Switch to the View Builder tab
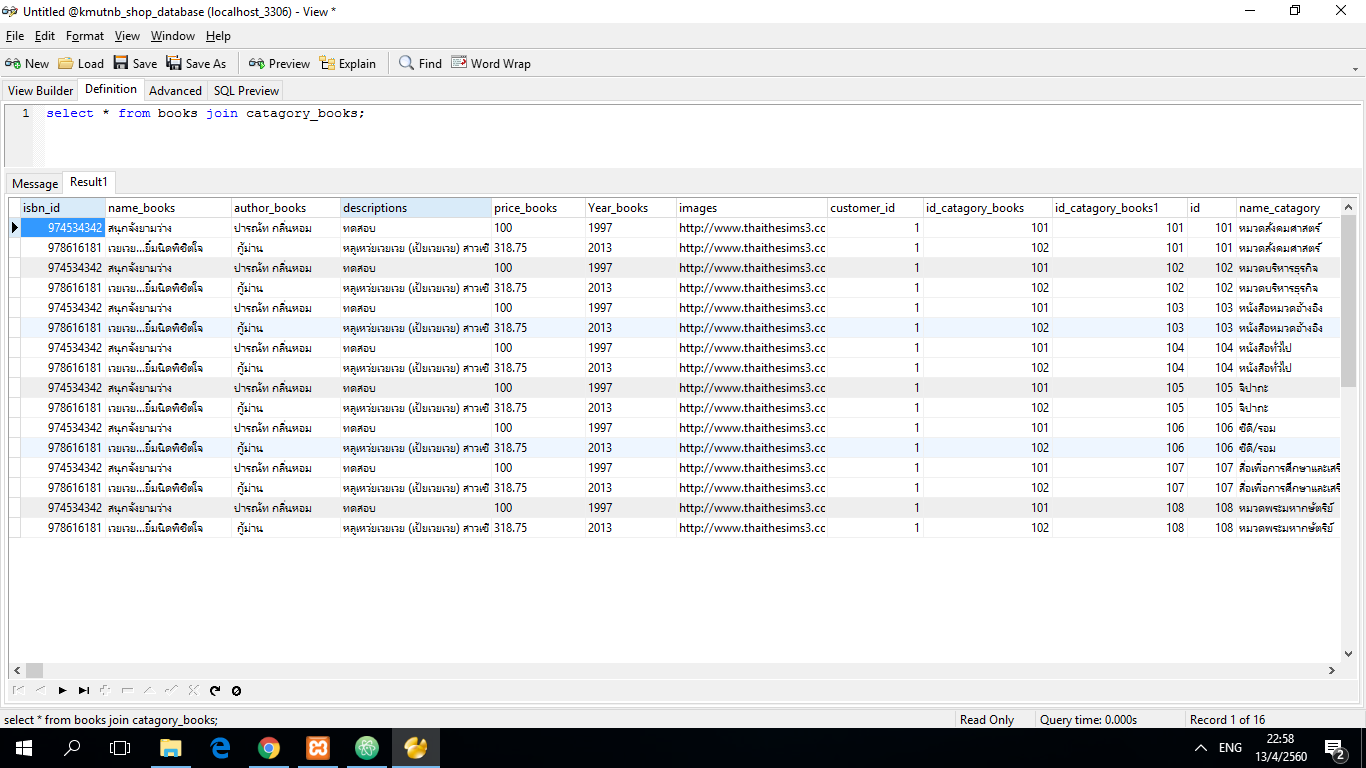Viewport: 1366px width, 768px height. click(41, 90)
